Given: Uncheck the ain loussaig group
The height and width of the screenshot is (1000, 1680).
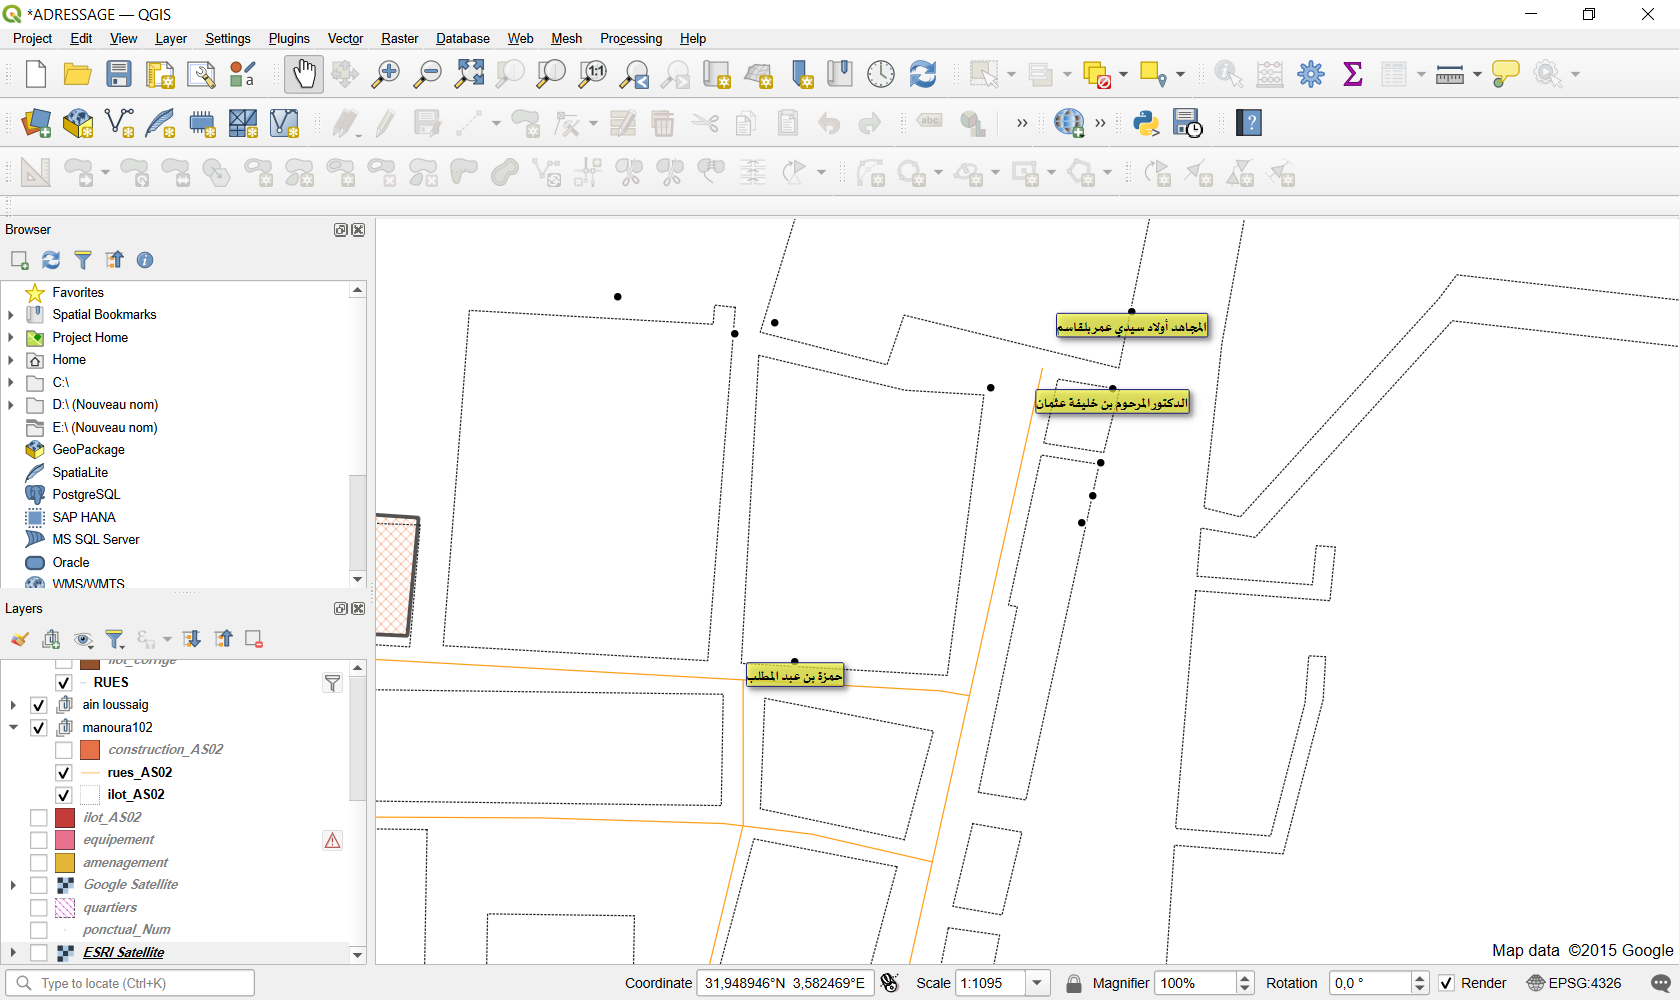Looking at the screenshot, I should [x=39, y=705].
